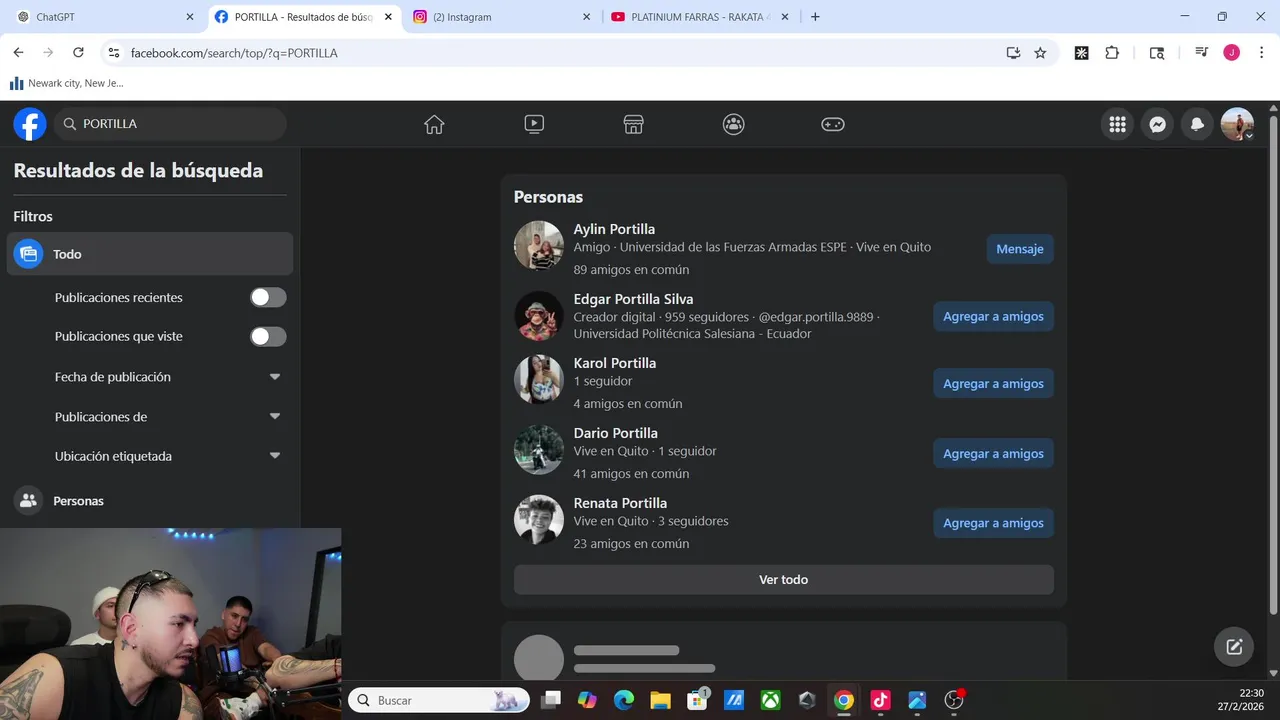Install app using the address bar install icon
Image resolution: width=1280 pixels, height=720 pixels.
click(1013, 53)
